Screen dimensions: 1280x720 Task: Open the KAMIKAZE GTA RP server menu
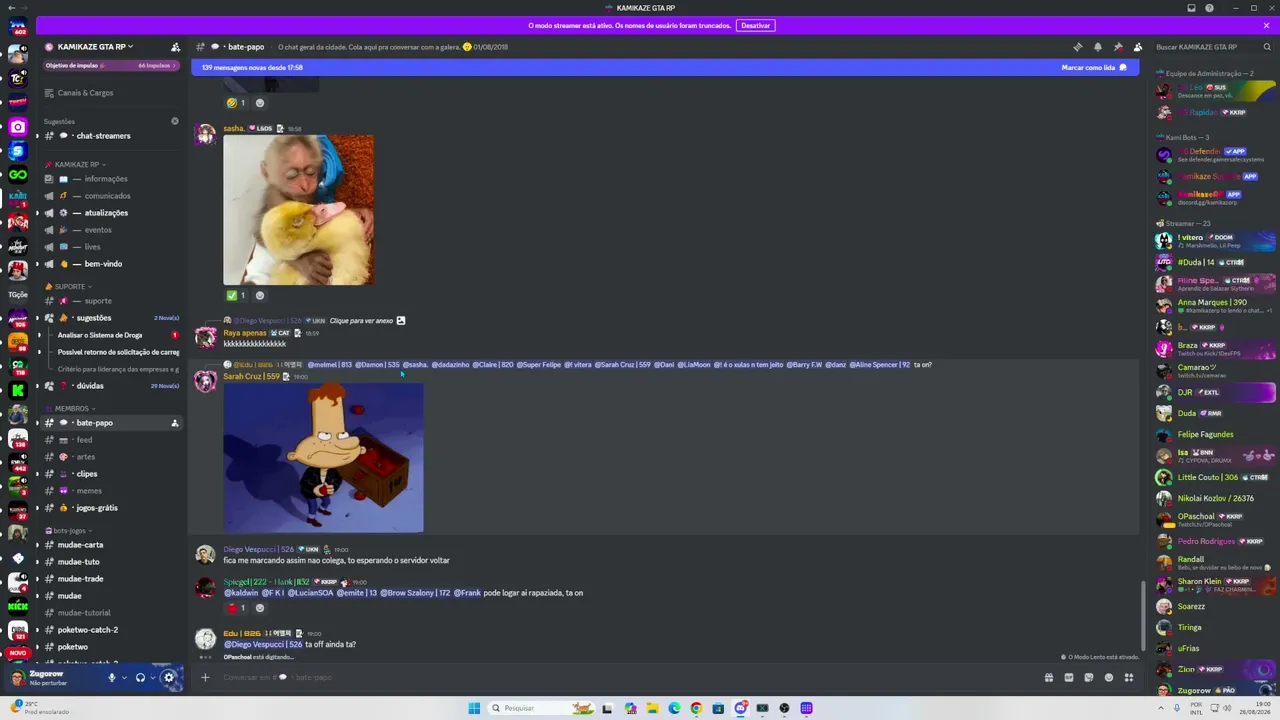(95, 47)
